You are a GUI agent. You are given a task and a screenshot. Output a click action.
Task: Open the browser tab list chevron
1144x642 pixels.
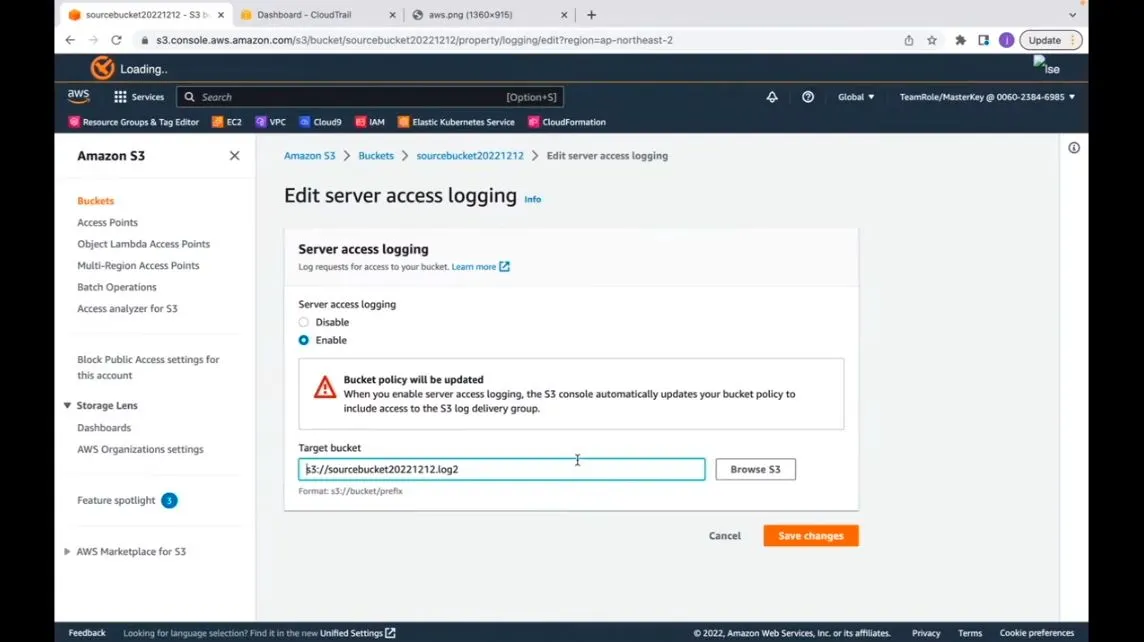[1072, 15]
